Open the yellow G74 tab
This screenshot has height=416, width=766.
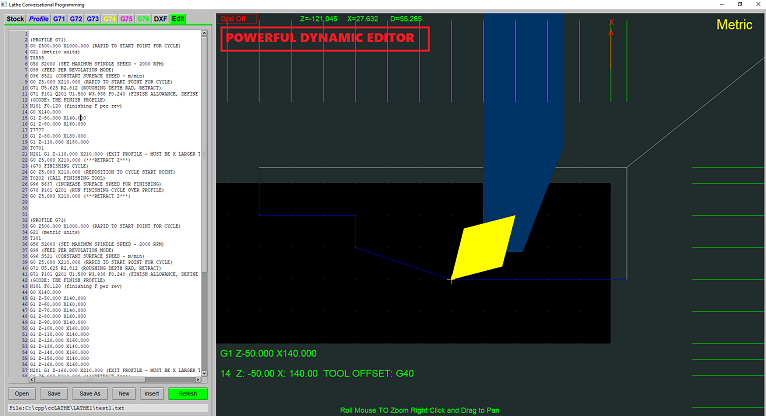tap(110, 19)
